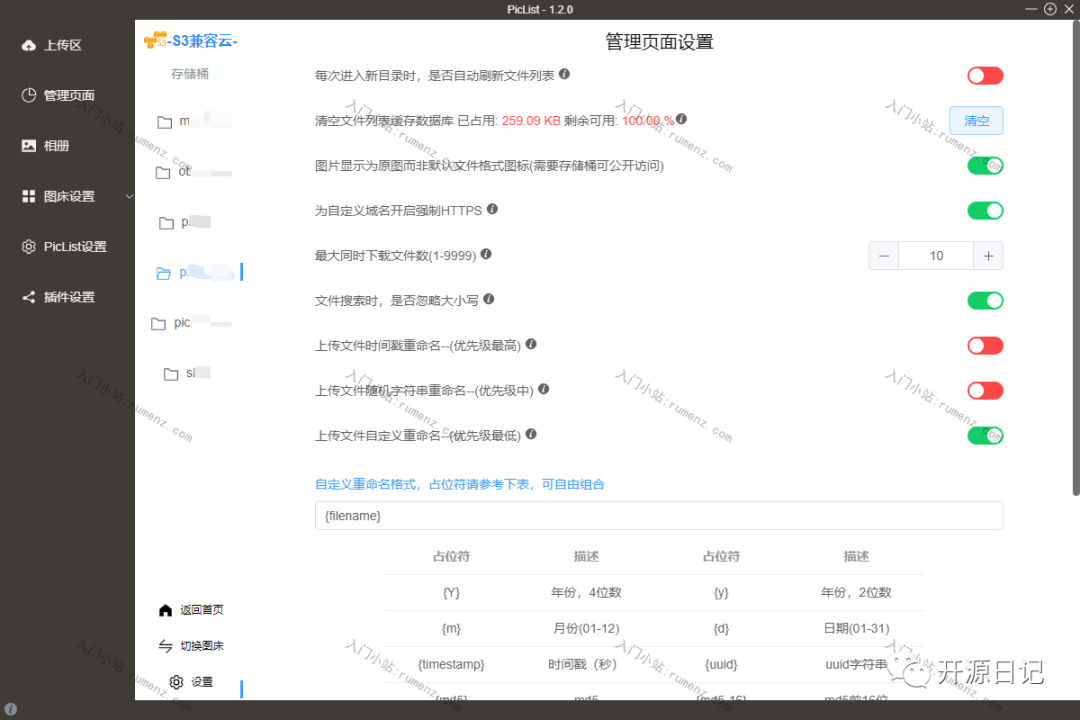
Task: Click the 259.09 KB cache usage value
Action: 530,121
